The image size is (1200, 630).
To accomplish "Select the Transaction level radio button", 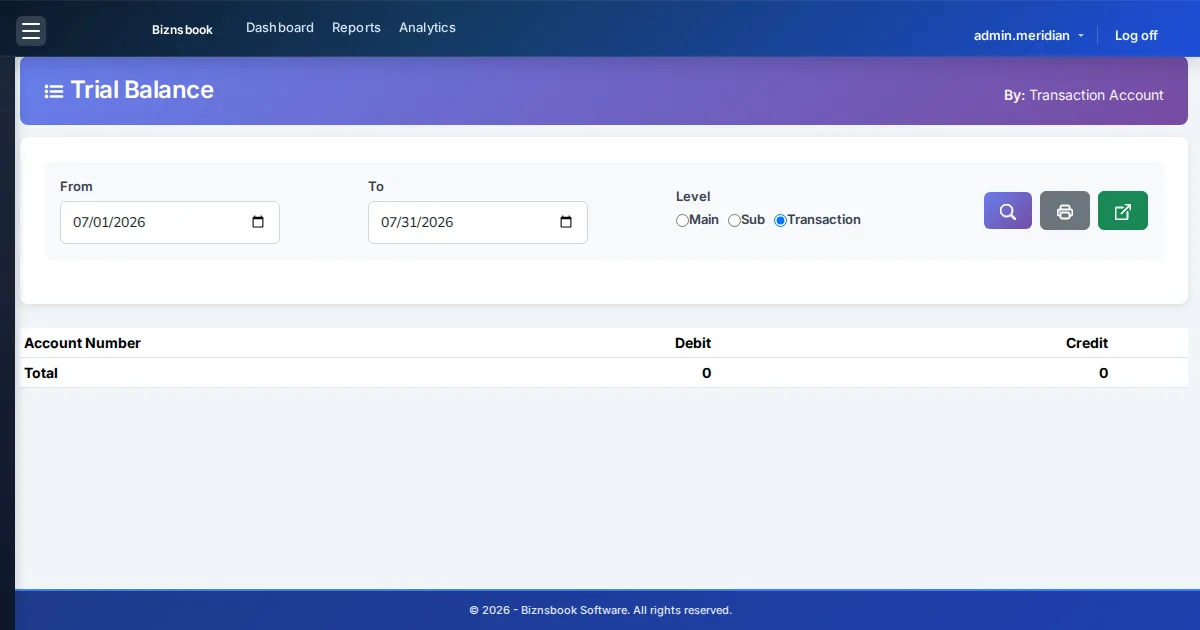I will 781,220.
